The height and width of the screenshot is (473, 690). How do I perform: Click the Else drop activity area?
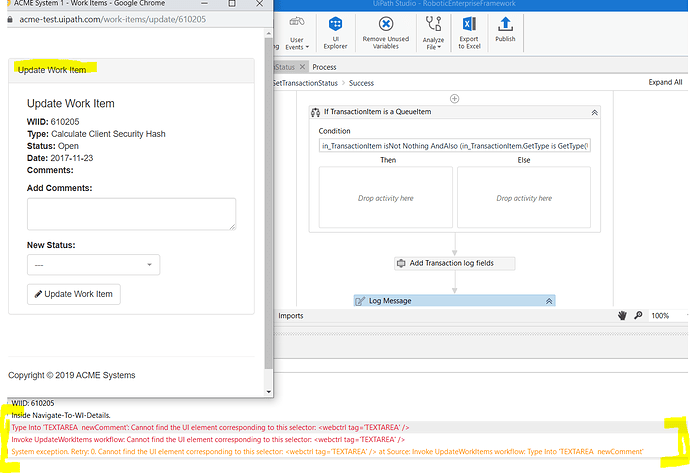pyautogui.click(x=524, y=197)
